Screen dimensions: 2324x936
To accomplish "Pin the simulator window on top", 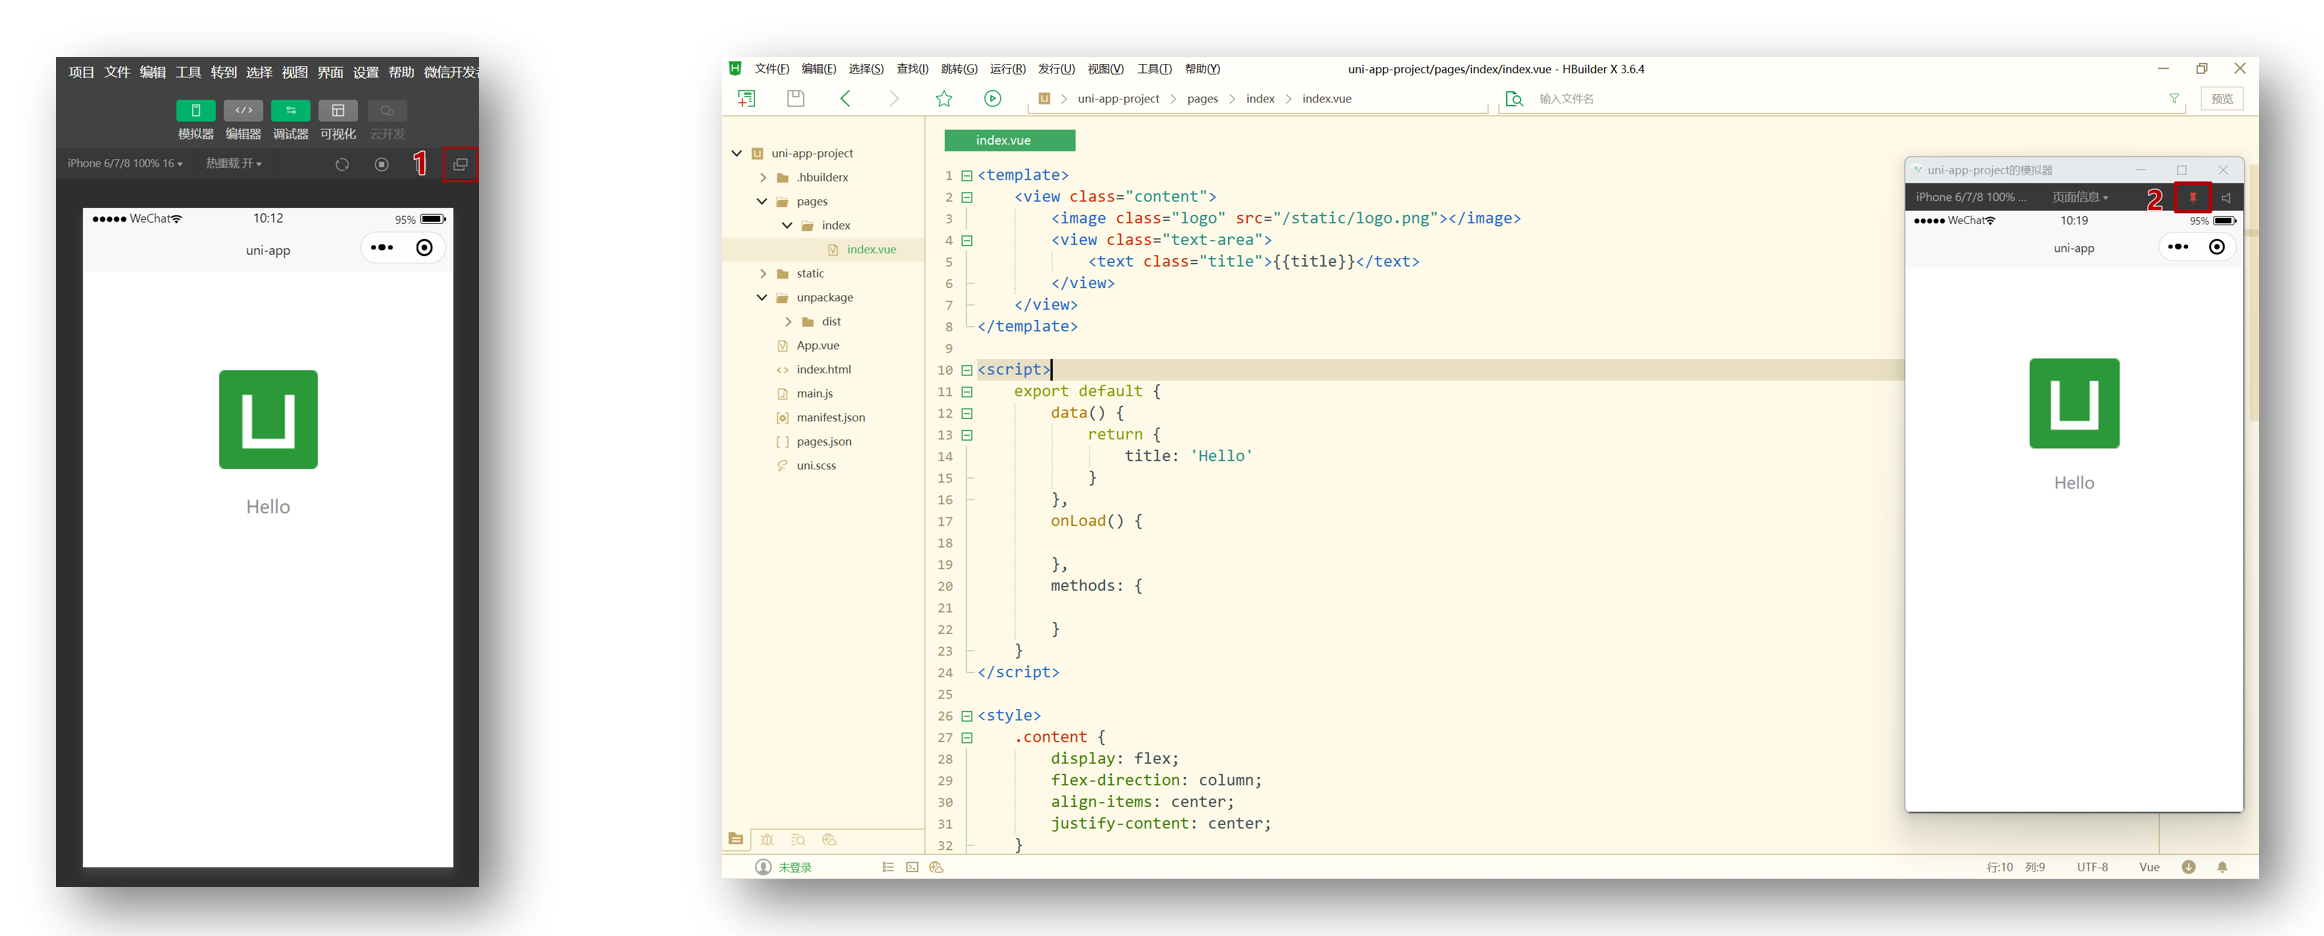I will click(2192, 198).
